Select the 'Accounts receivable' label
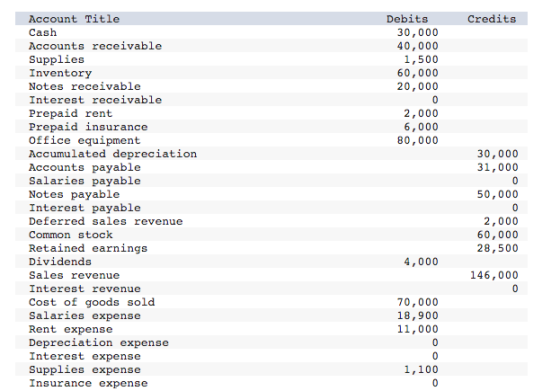 click(x=95, y=46)
